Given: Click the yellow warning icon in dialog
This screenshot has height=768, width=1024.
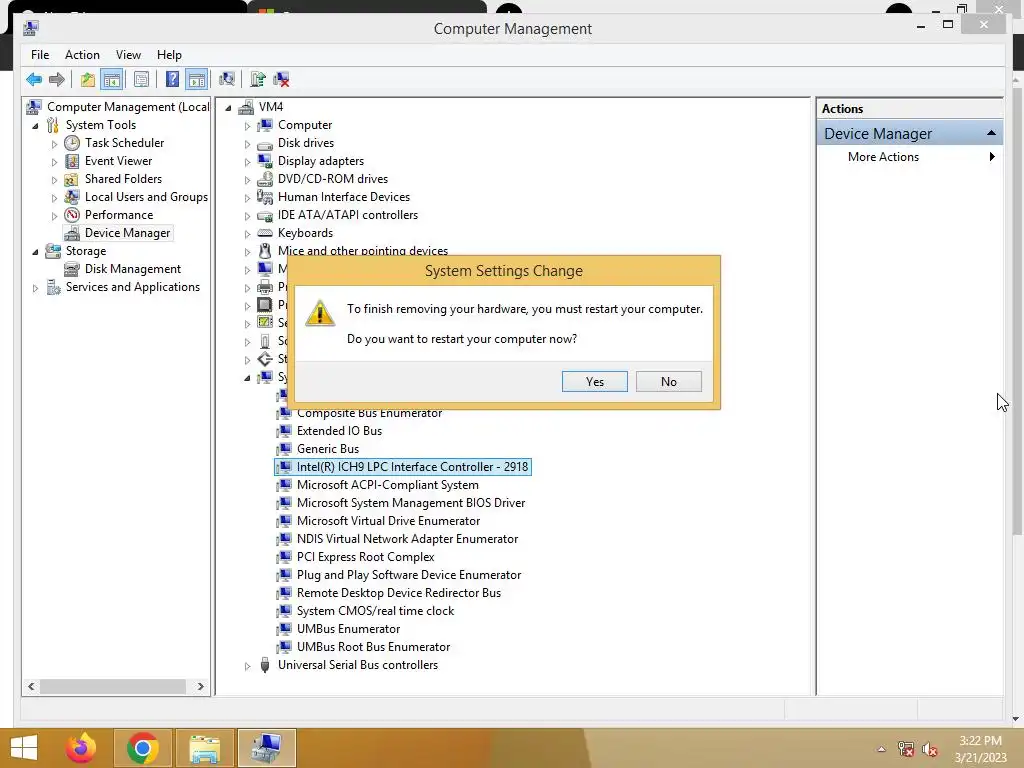Looking at the screenshot, I should click(320, 314).
